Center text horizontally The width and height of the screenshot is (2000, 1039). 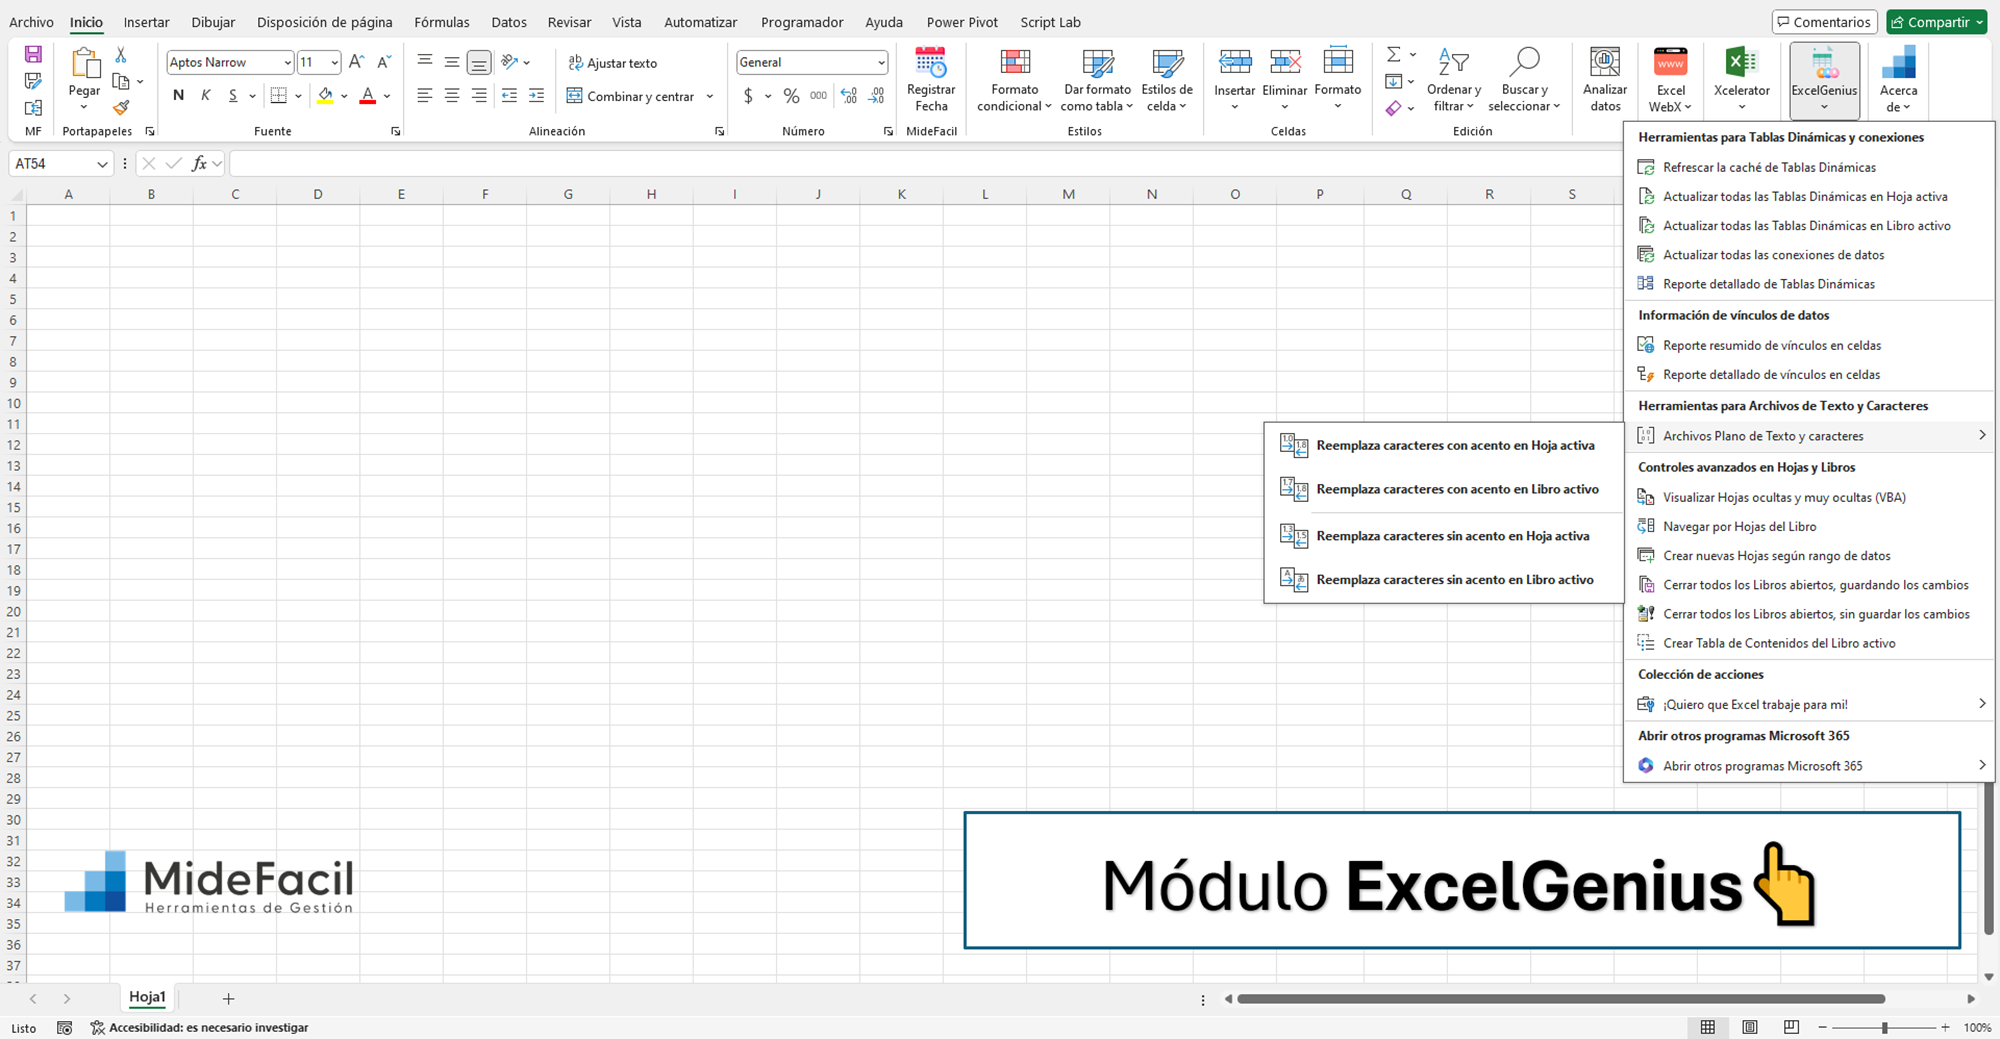pos(452,95)
